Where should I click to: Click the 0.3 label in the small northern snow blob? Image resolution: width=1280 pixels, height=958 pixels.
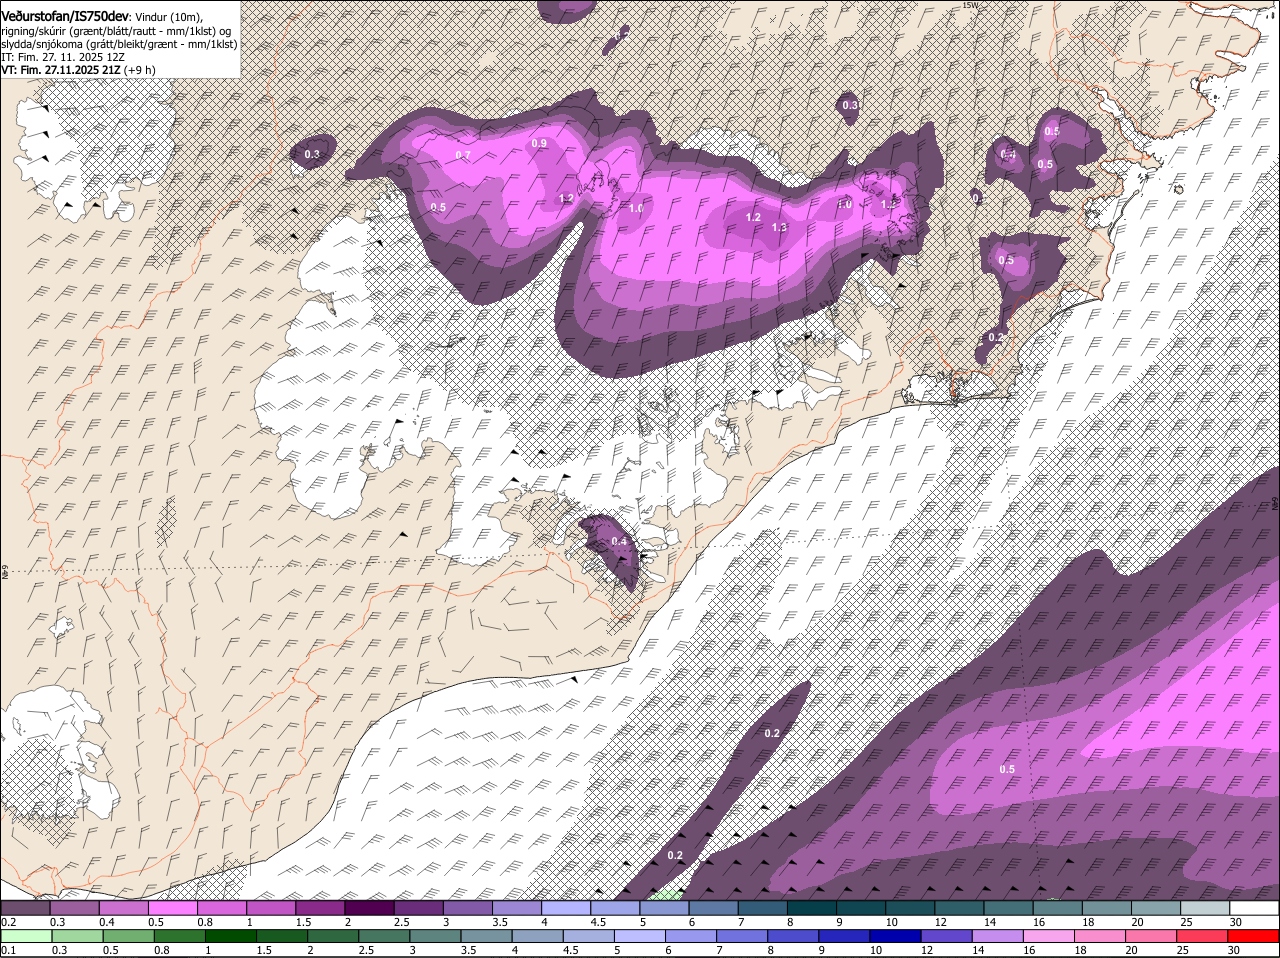point(850,105)
